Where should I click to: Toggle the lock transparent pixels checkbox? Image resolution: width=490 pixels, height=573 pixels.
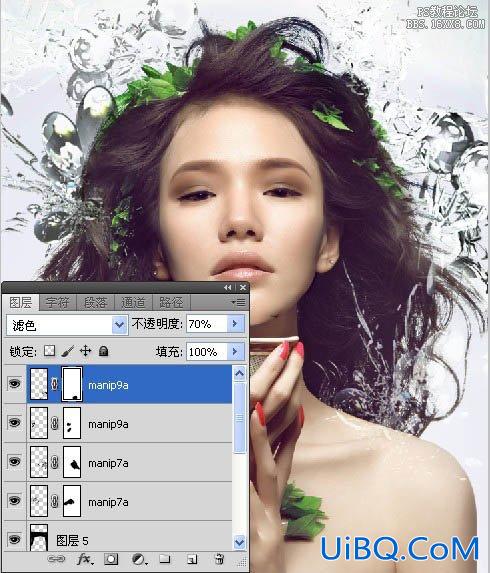point(49,351)
